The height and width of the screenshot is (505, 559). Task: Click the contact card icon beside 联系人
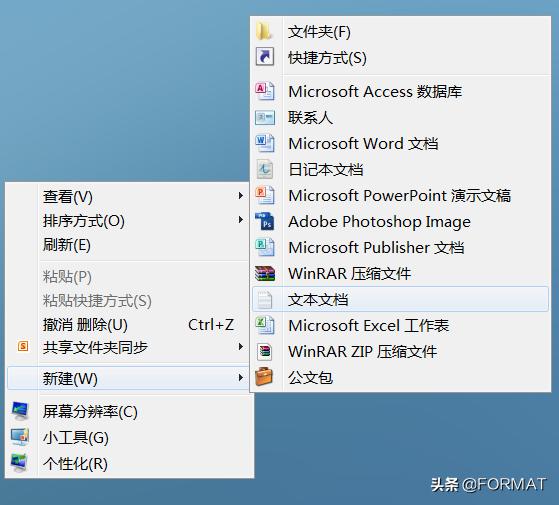[x=265, y=117]
